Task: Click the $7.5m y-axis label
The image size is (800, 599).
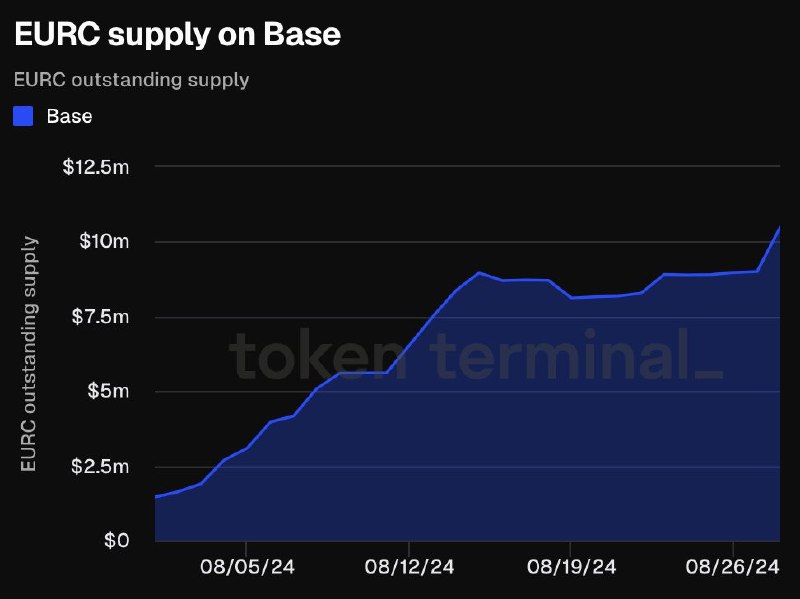Action: [x=100, y=317]
